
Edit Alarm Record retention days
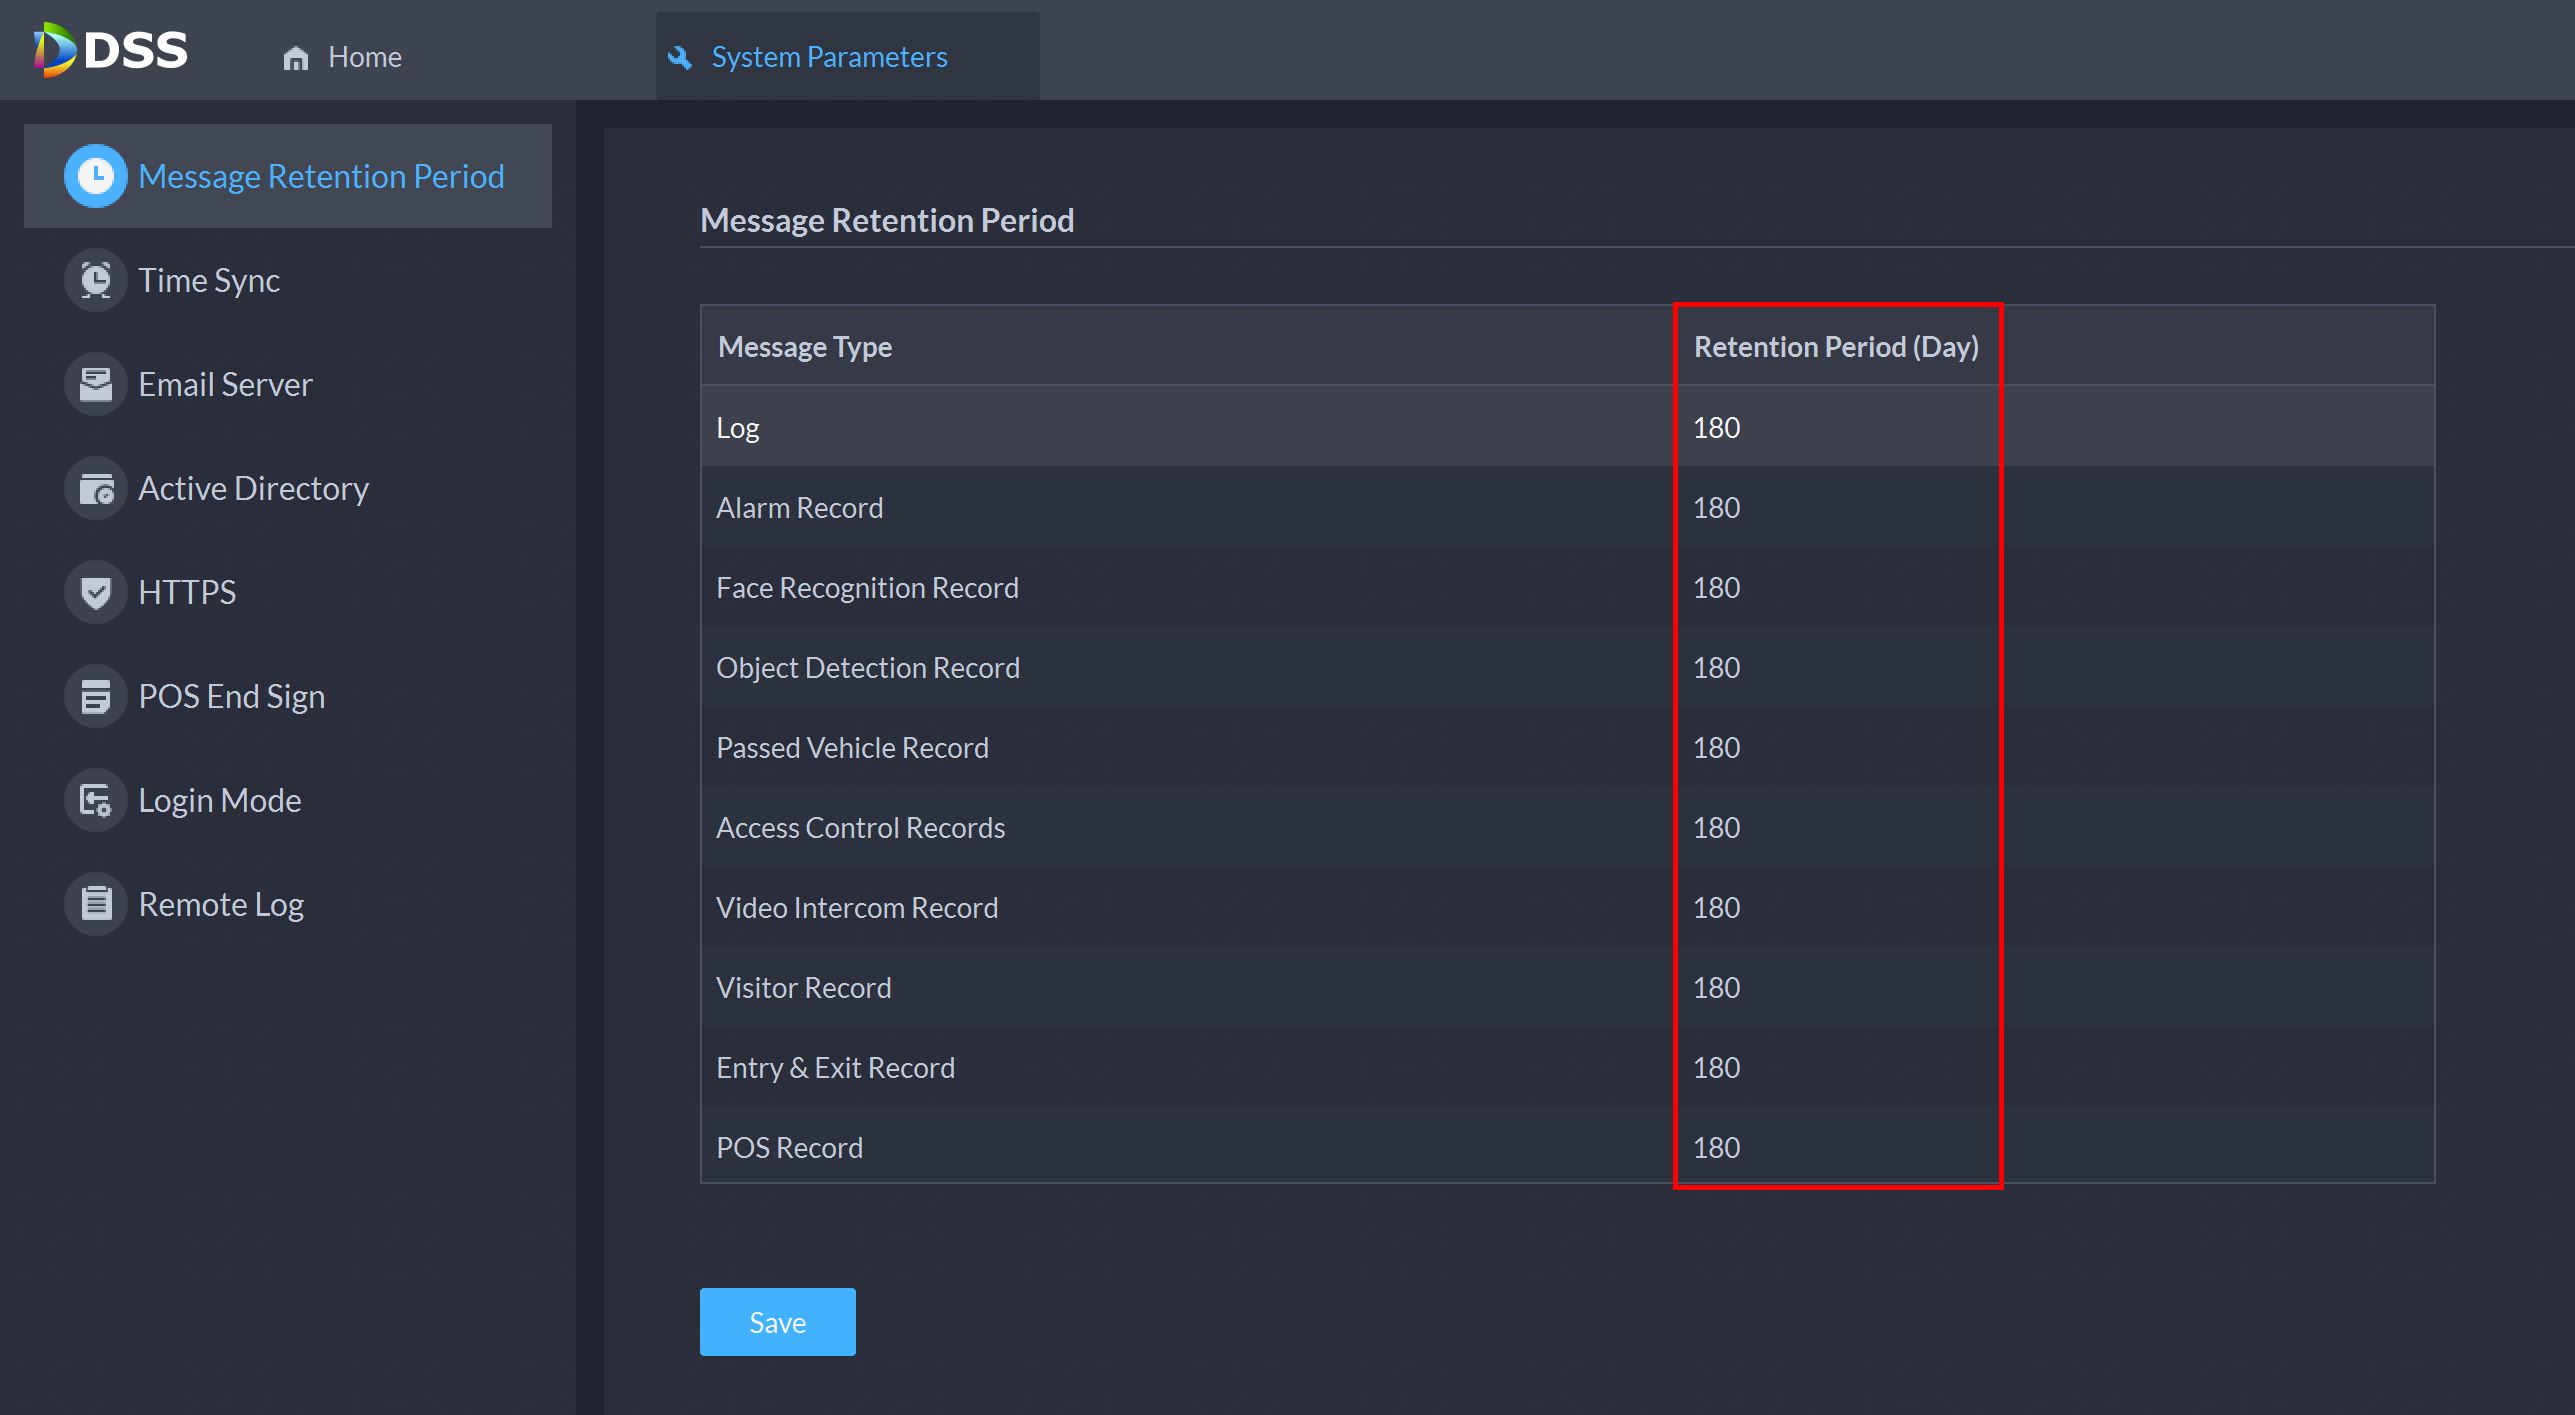pos(1716,508)
